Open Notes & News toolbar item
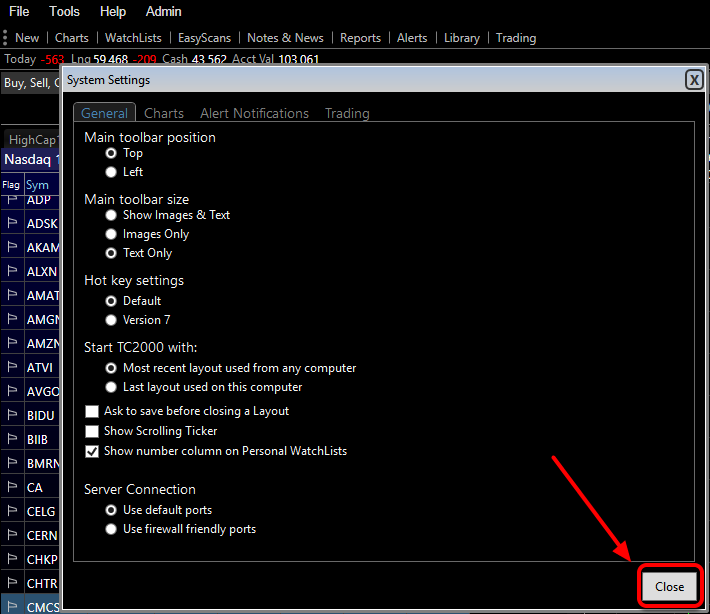Viewport: 710px width, 614px height. [x=285, y=38]
